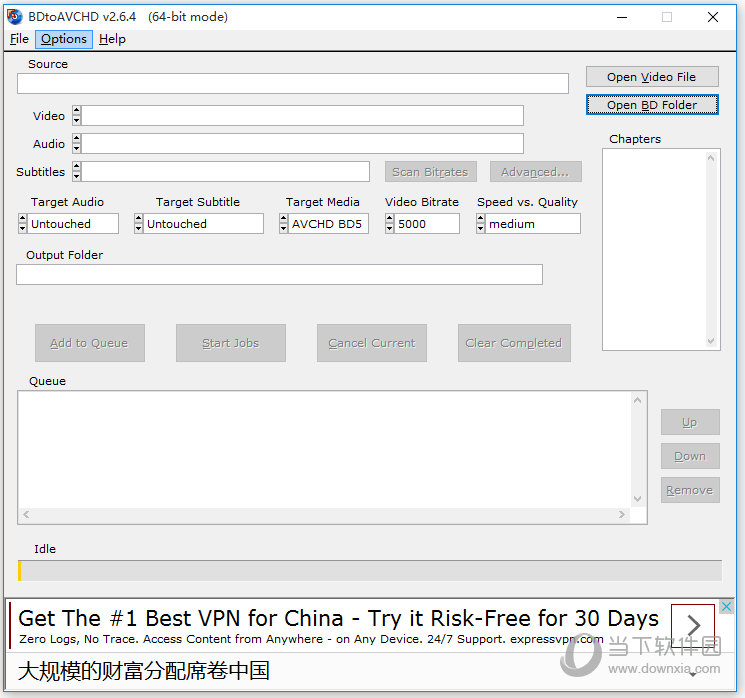Click the Scan Bitrates button
This screenshot has width=745, height=698.
tap(430, 172)
